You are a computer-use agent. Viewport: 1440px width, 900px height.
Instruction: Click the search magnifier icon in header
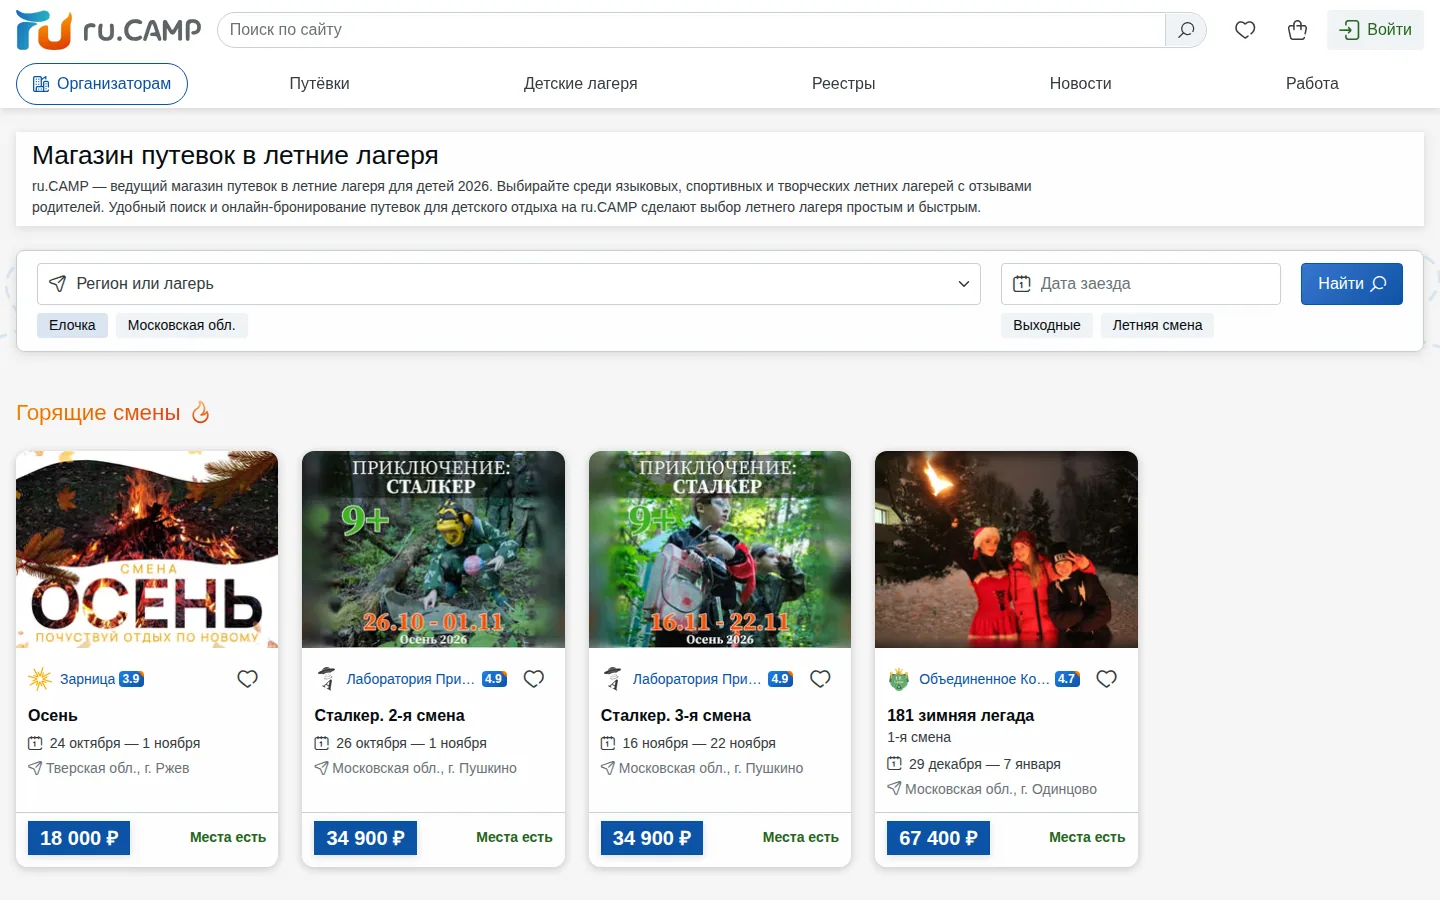coord(1186,30)
